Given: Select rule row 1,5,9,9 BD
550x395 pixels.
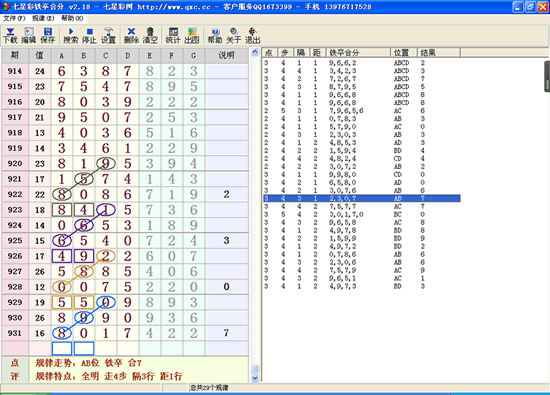Looking at the screenshot, I should (362, 239).
